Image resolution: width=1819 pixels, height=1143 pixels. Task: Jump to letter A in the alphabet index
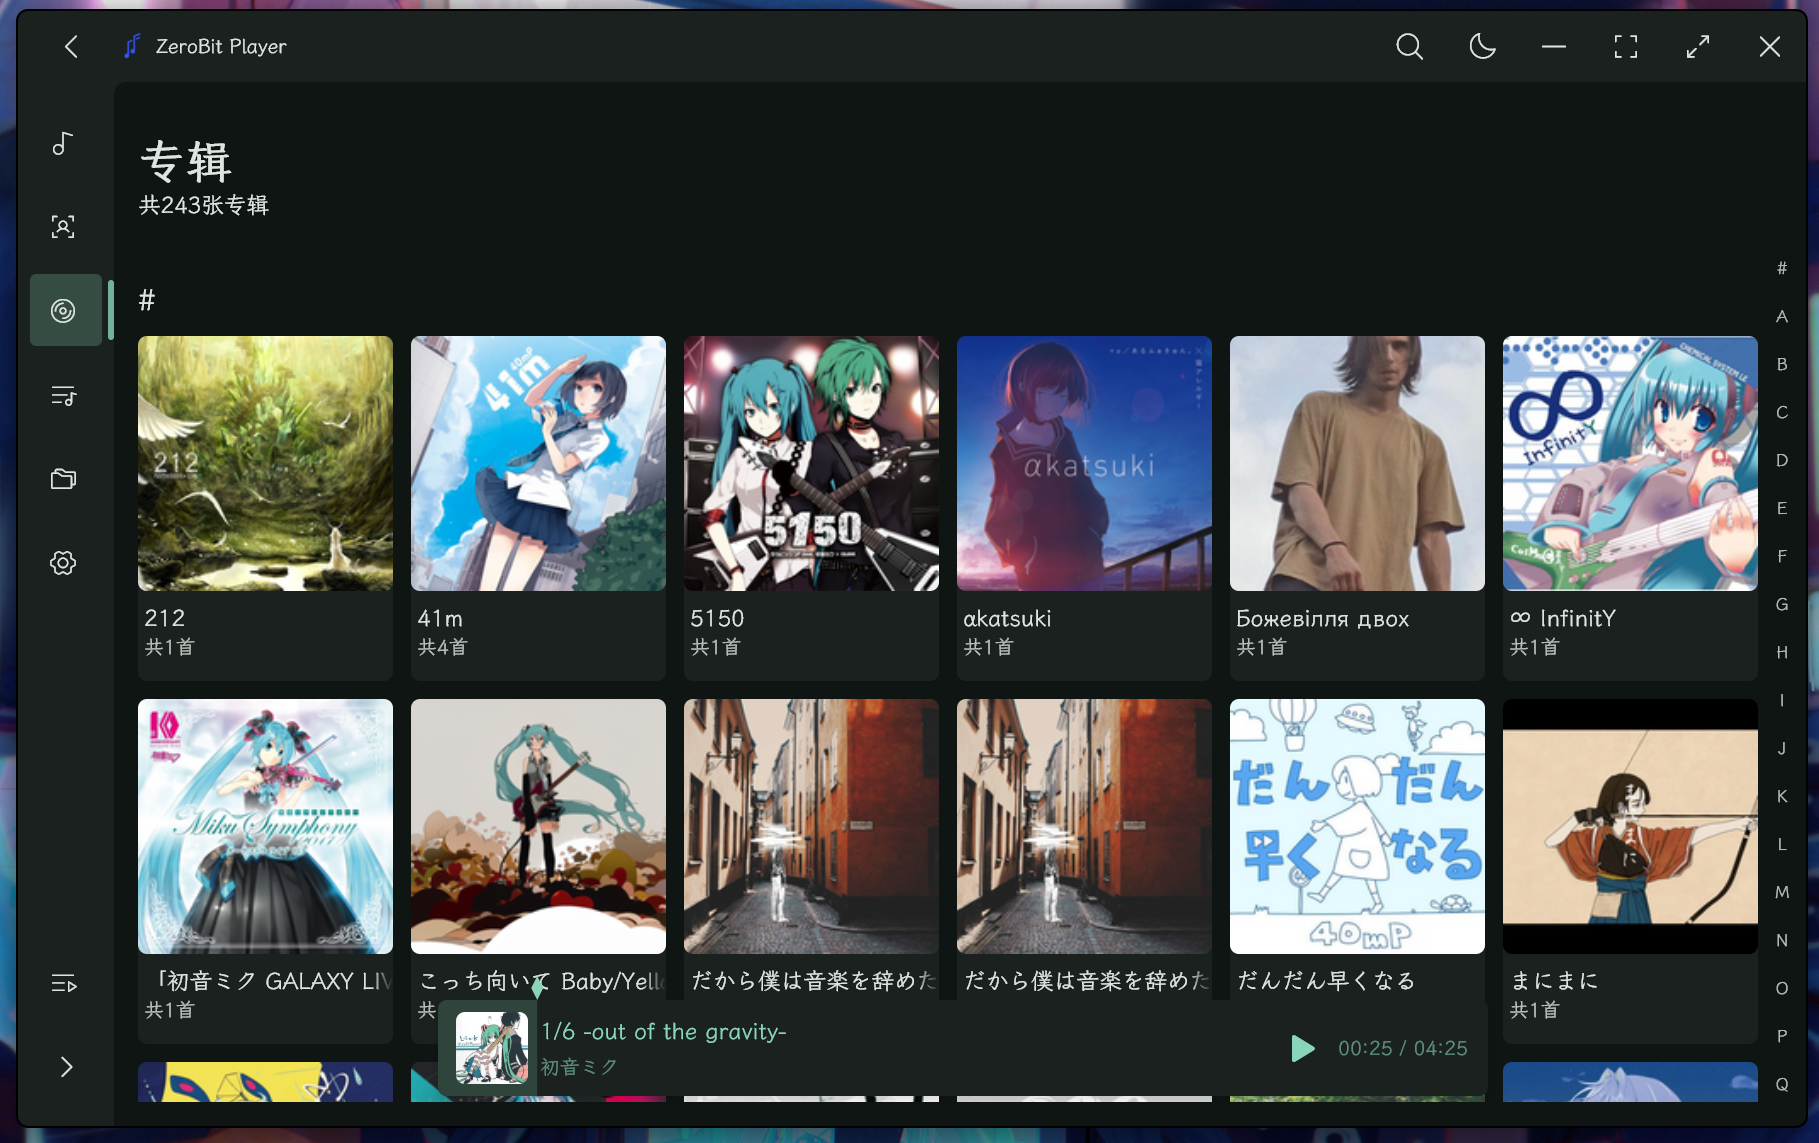click(1782, 316)
